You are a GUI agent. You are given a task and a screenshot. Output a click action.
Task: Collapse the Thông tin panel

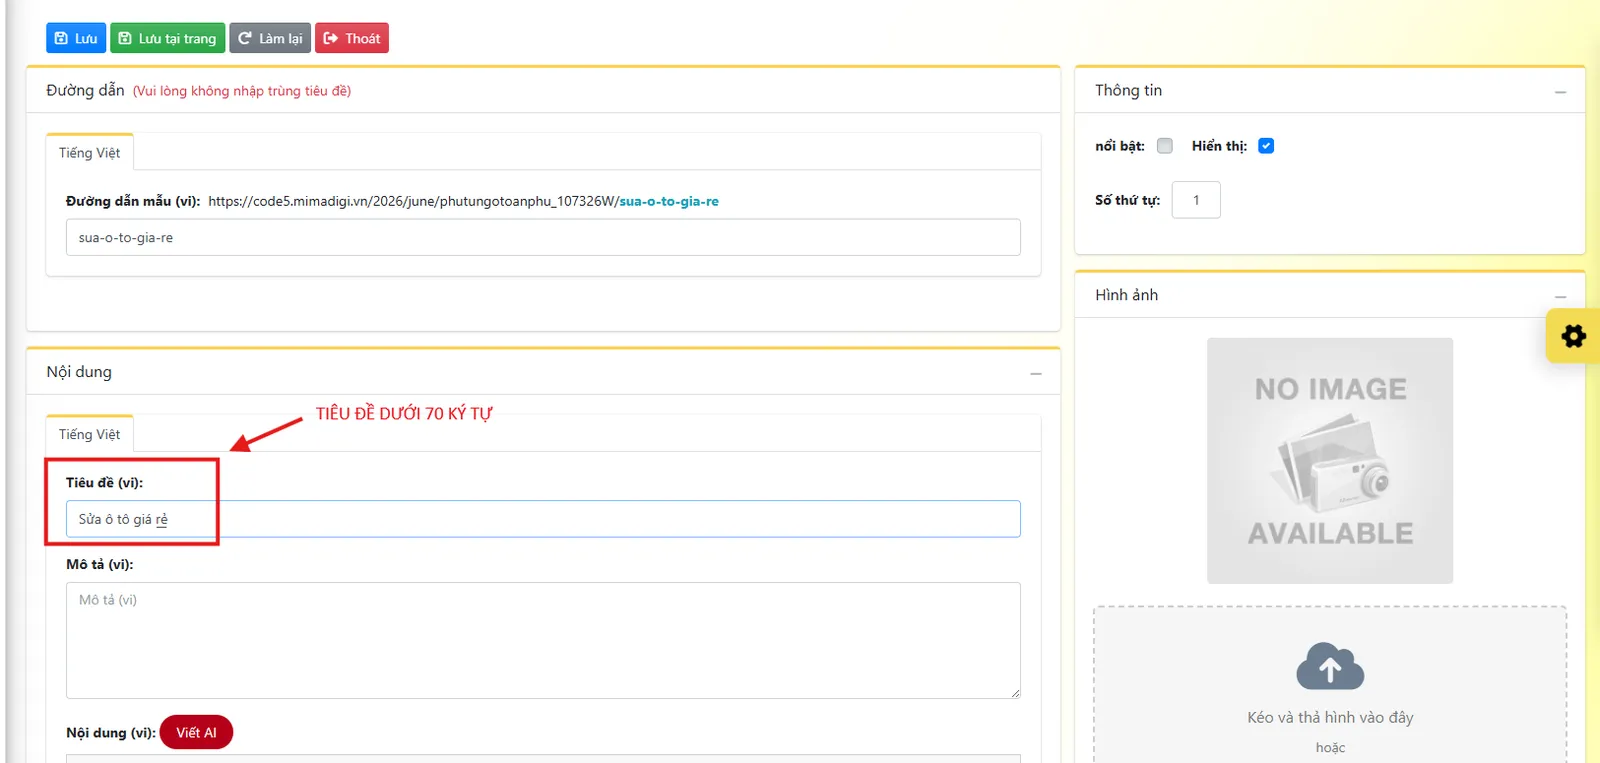coord(1560,92)
